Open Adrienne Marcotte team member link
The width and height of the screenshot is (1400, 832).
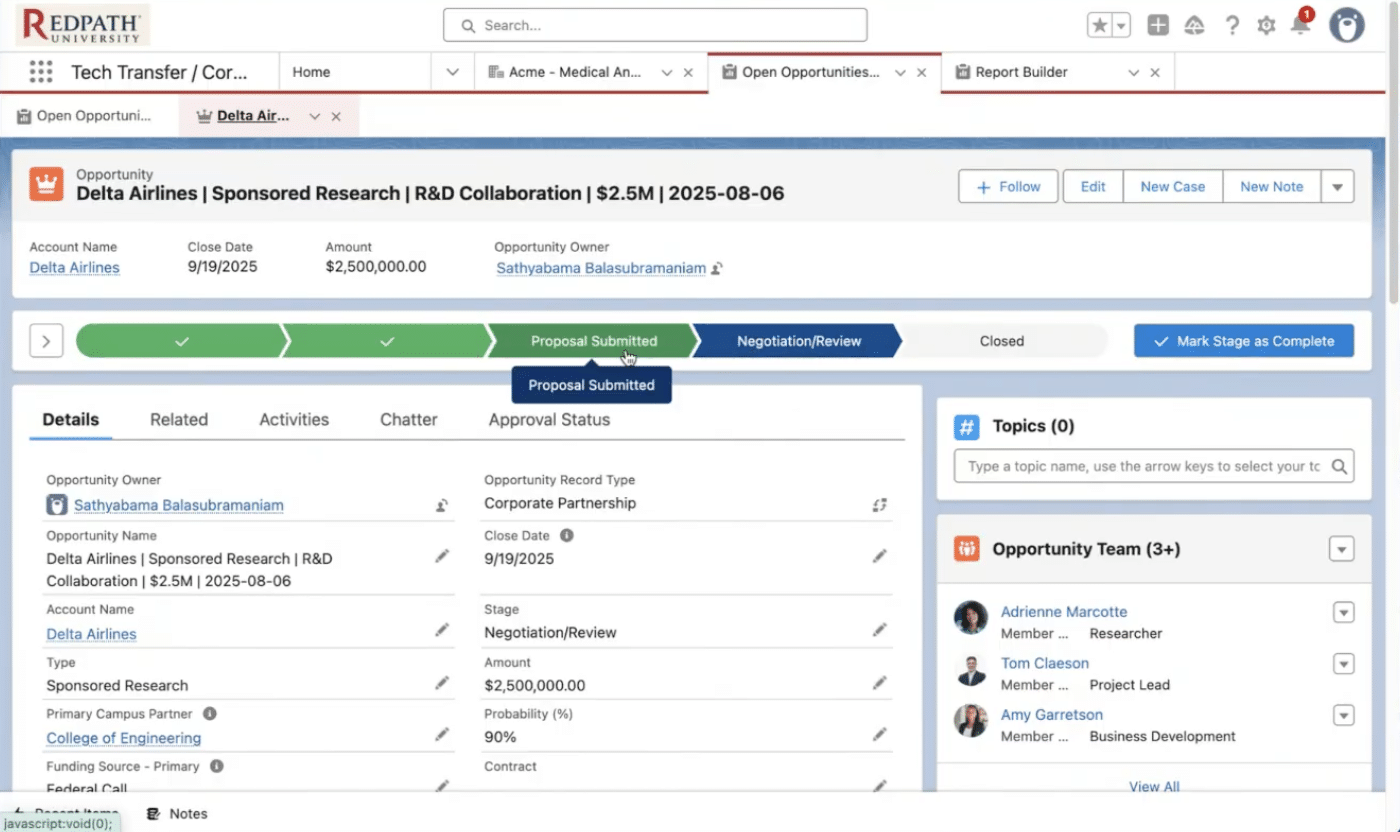tap(1064, 611)
